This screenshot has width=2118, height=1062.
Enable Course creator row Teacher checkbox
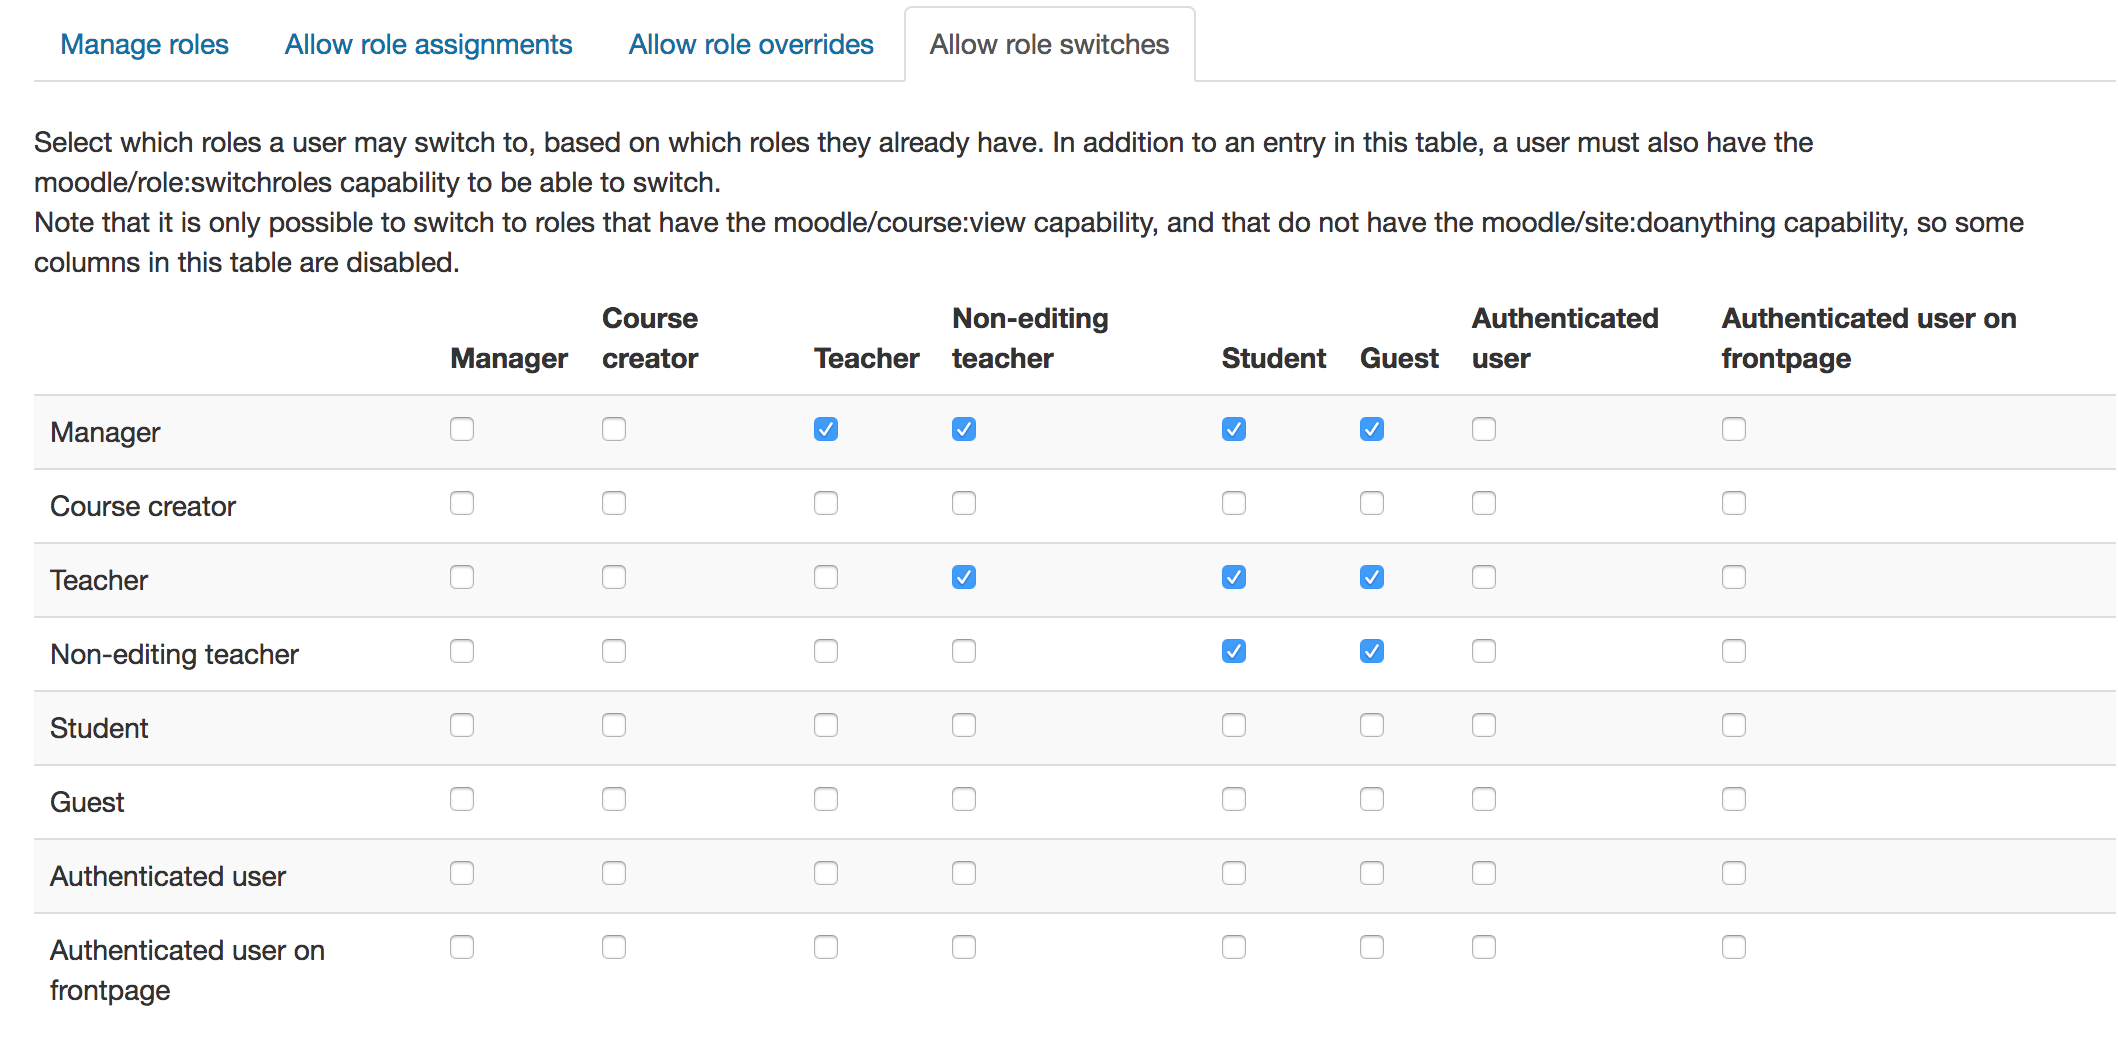tap(826, 504)
